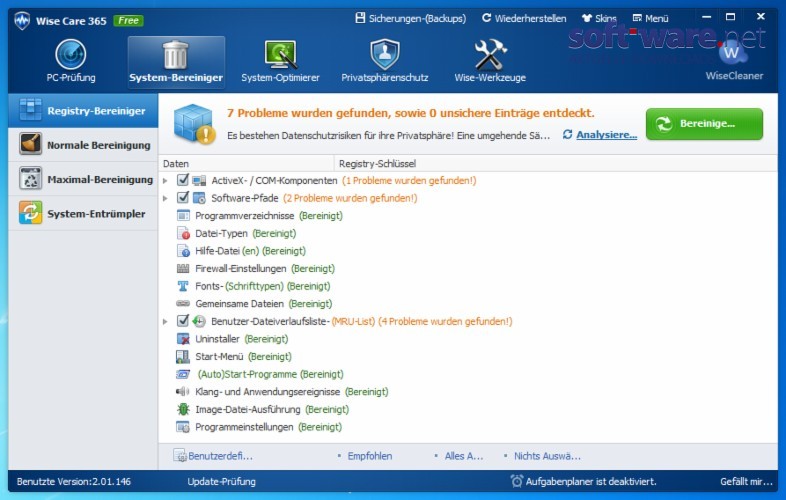Open the PC-Prüfung scan icon
The image size is (786, 500).
click(70, 54)
